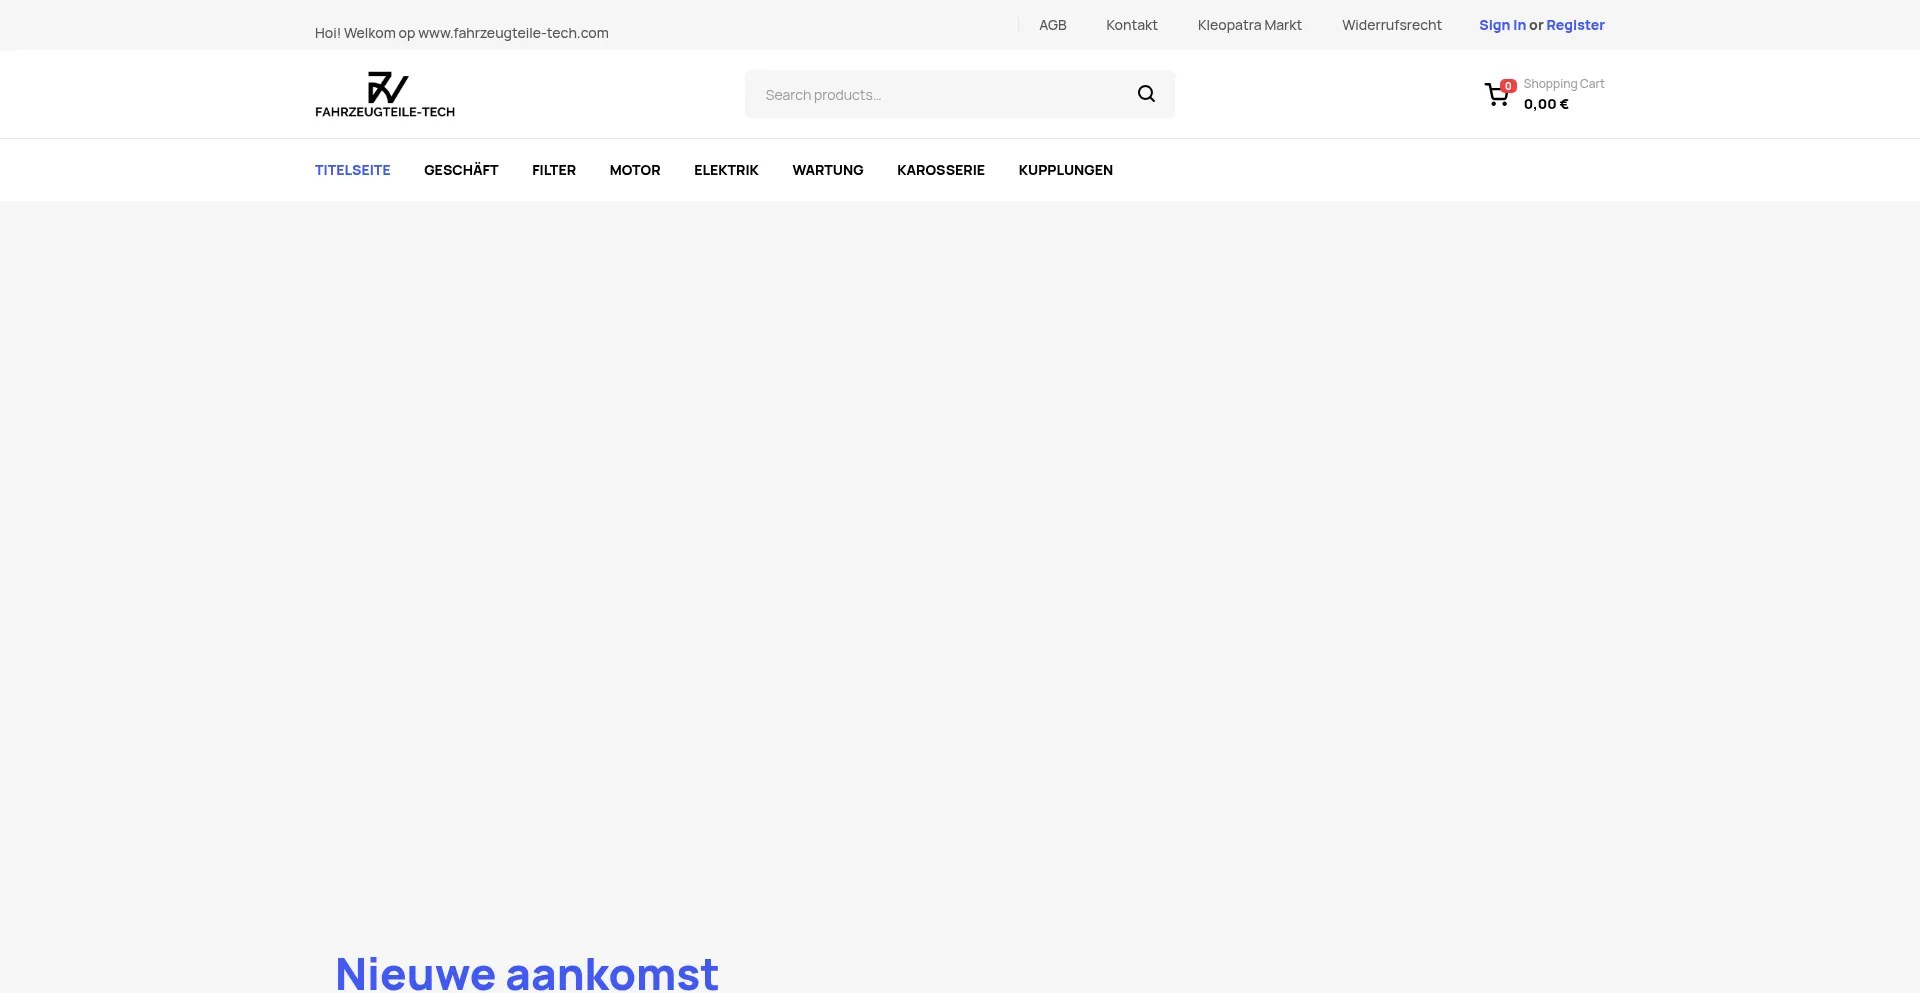Click the Sign In link
Image resolution: width=1920 pixels, height=993 pixels.
pyautogui.click(x=1502, y=25)
